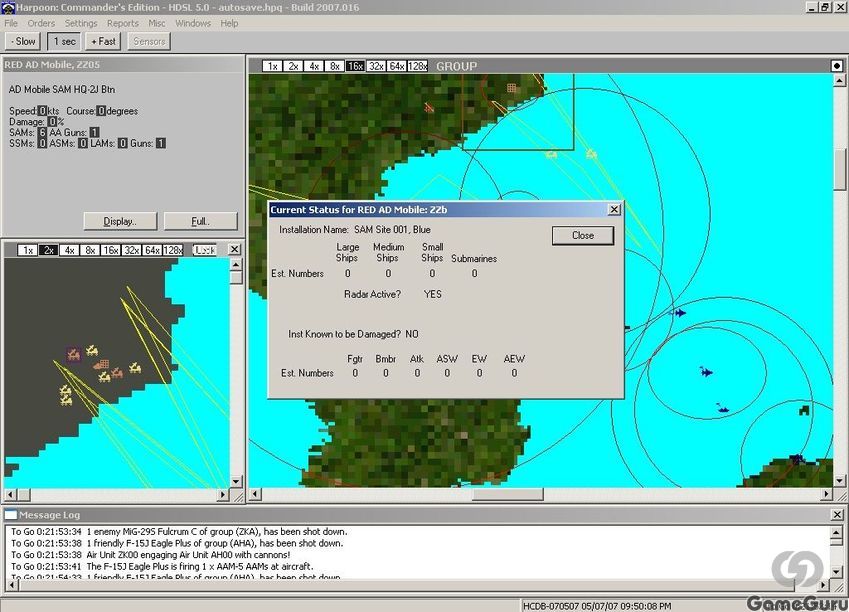Select the blue aircraft inside the smallest range circle

pyautogui.click(x=706, y=372)
